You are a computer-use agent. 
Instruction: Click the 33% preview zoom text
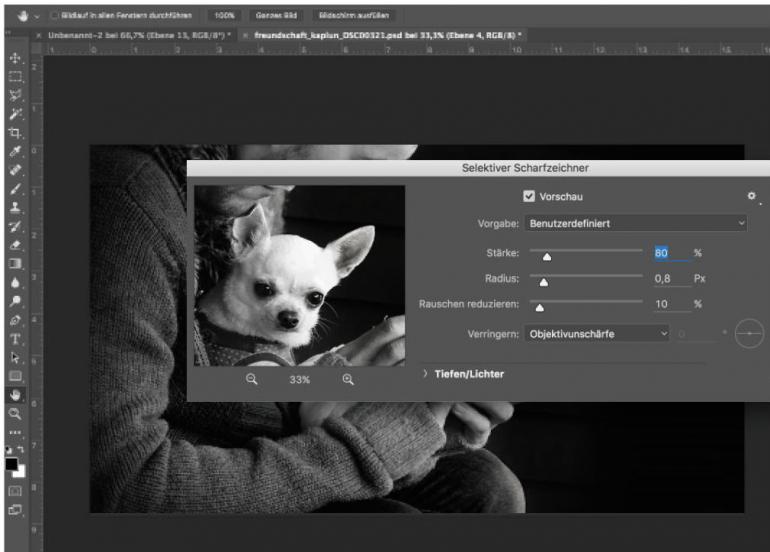(x=300, y=380)
